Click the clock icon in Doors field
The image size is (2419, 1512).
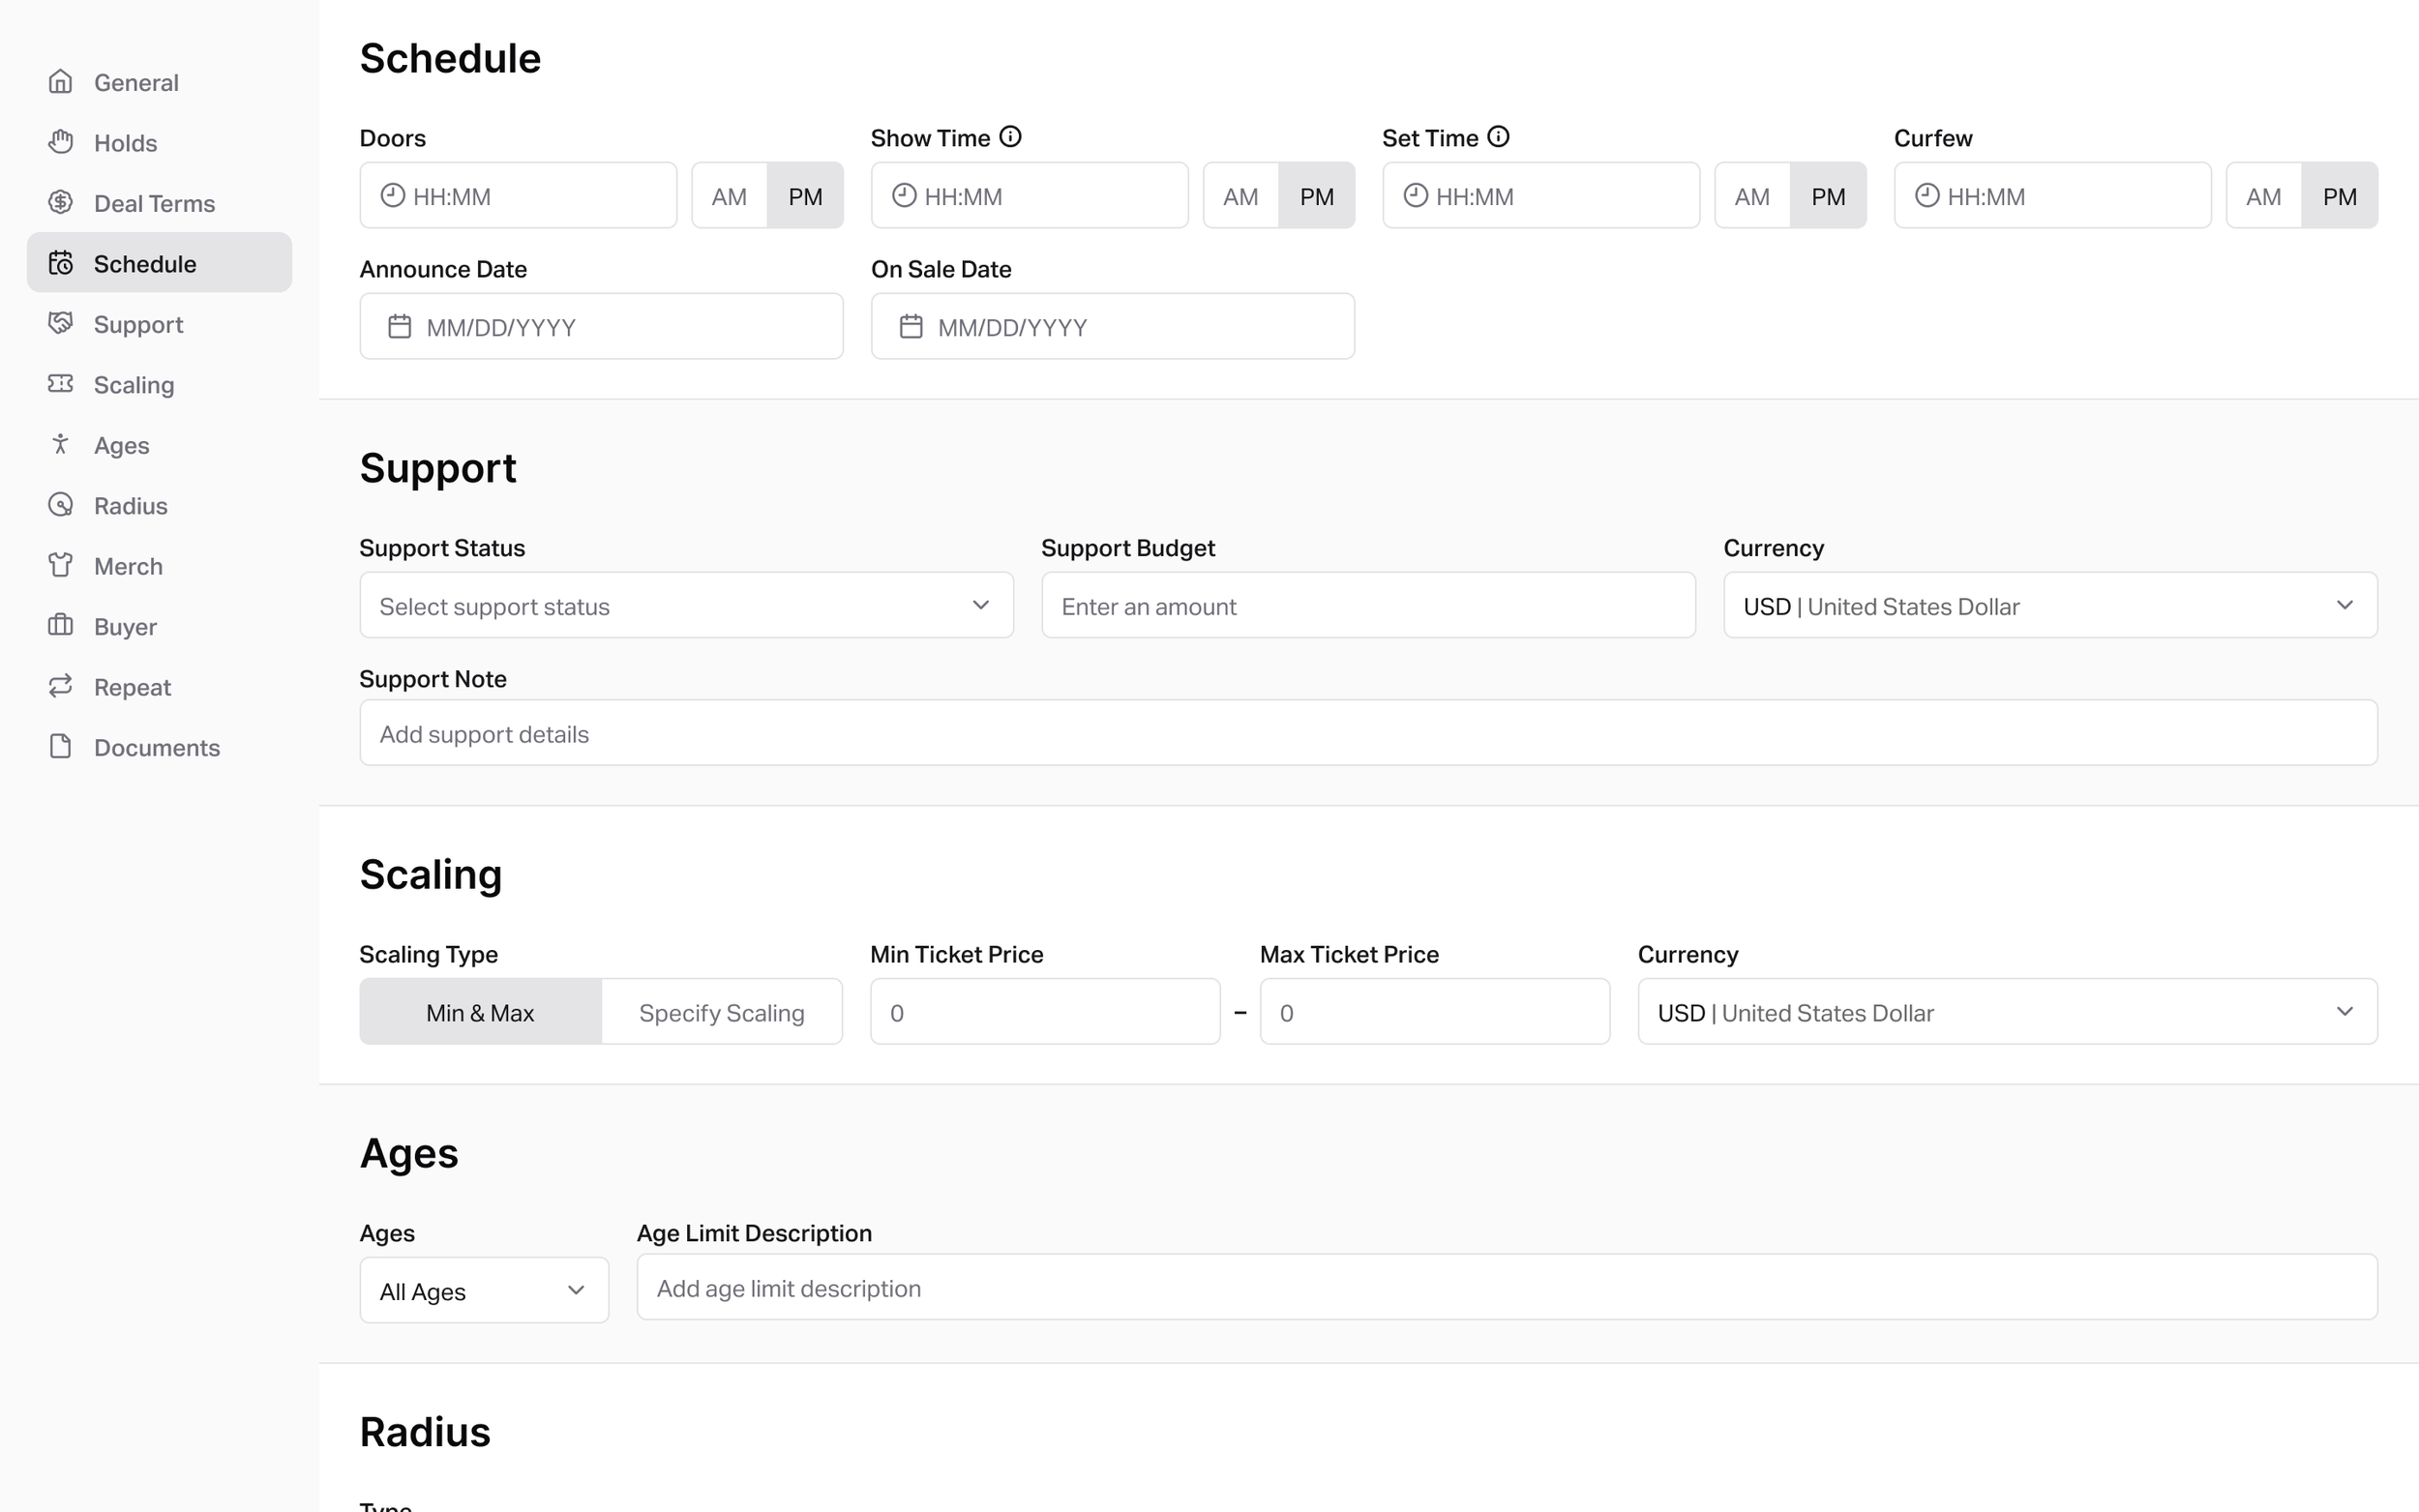pos(393,195)
